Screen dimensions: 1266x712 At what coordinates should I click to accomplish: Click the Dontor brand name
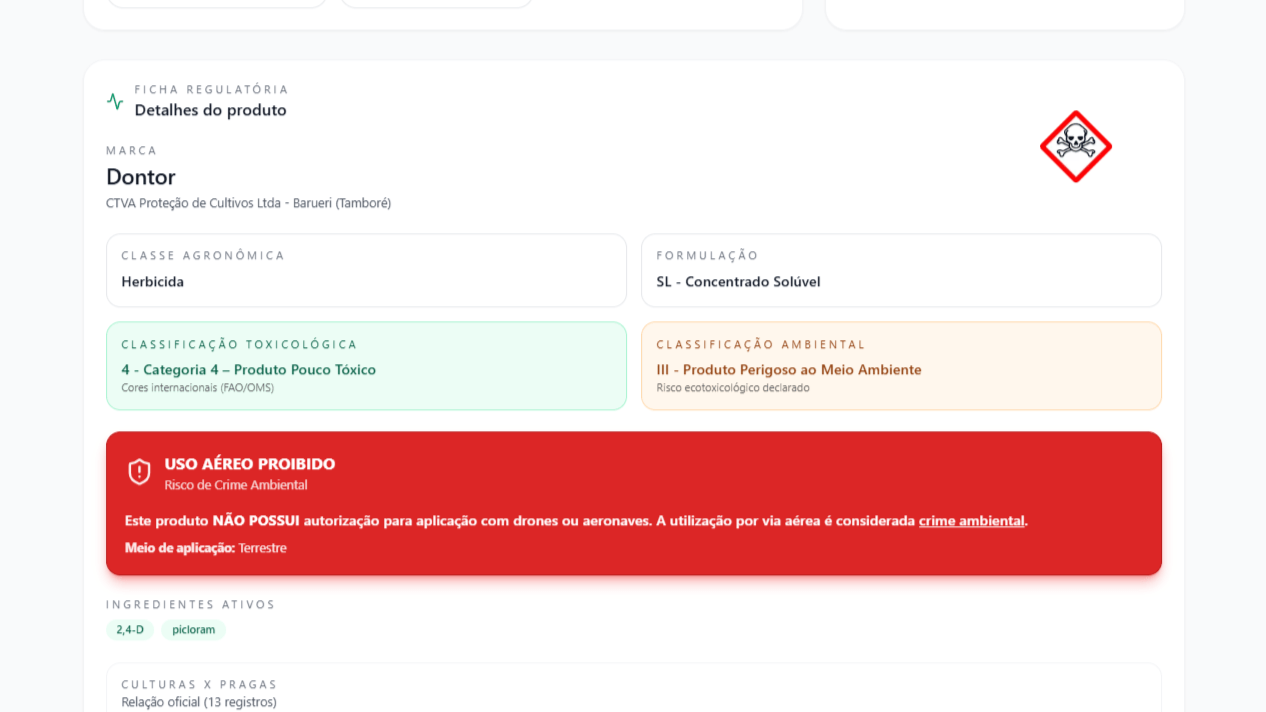point(140,177)
